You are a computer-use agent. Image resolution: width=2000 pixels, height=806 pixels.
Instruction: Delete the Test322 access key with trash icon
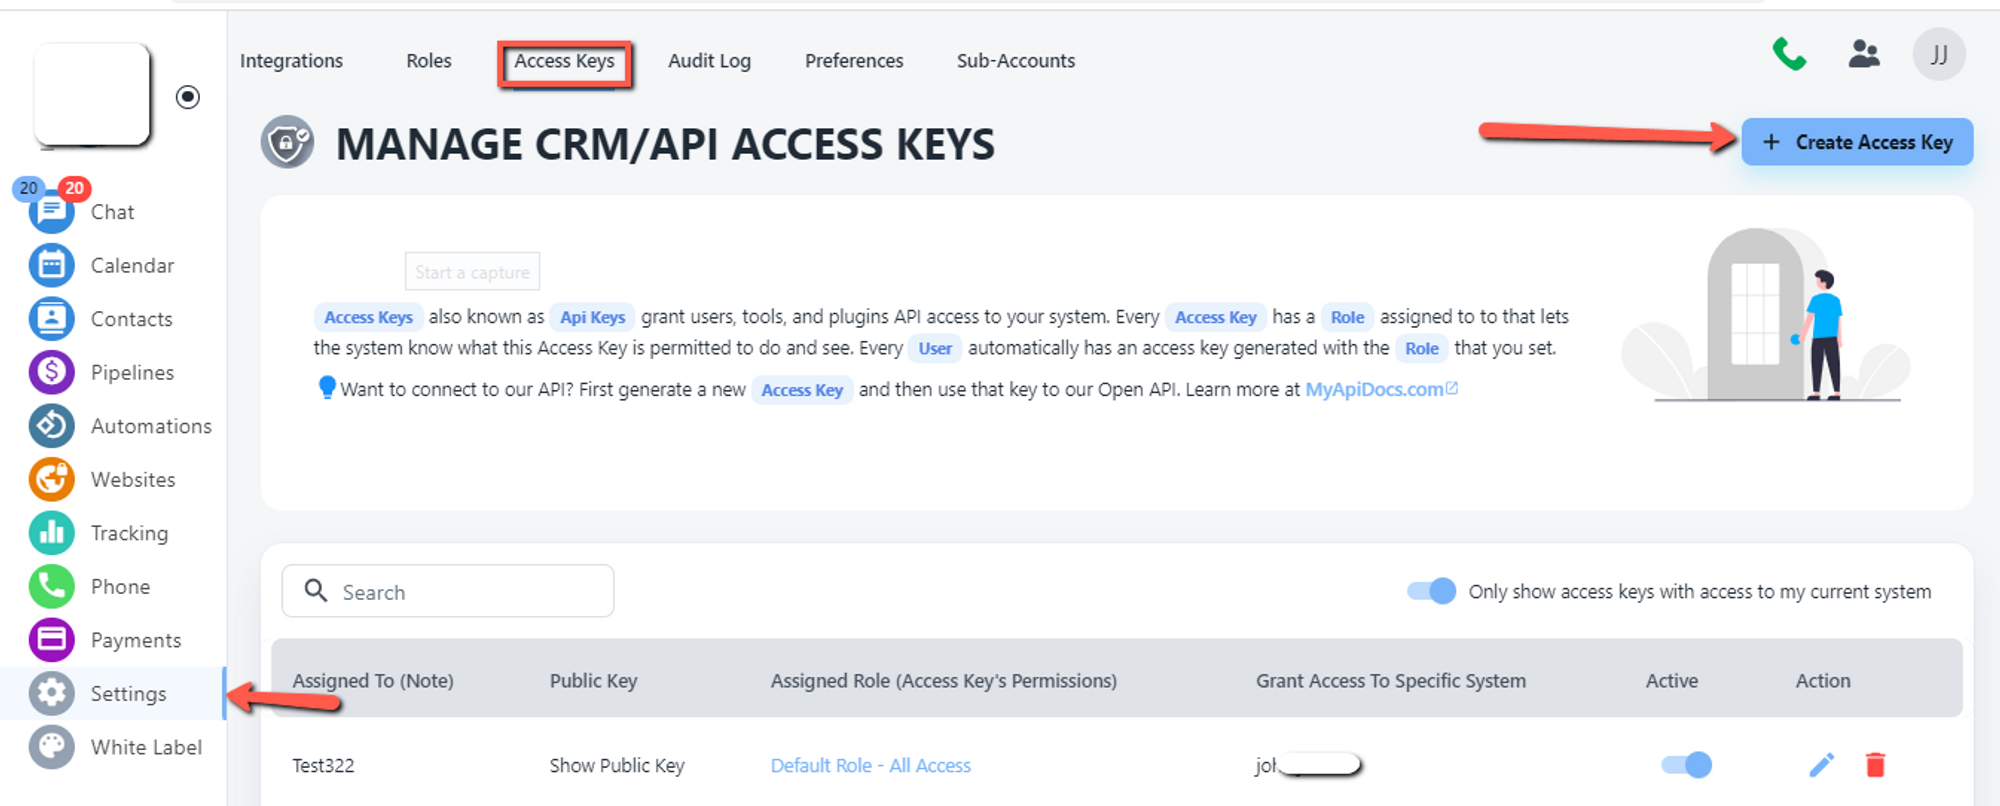[1875, 765]
